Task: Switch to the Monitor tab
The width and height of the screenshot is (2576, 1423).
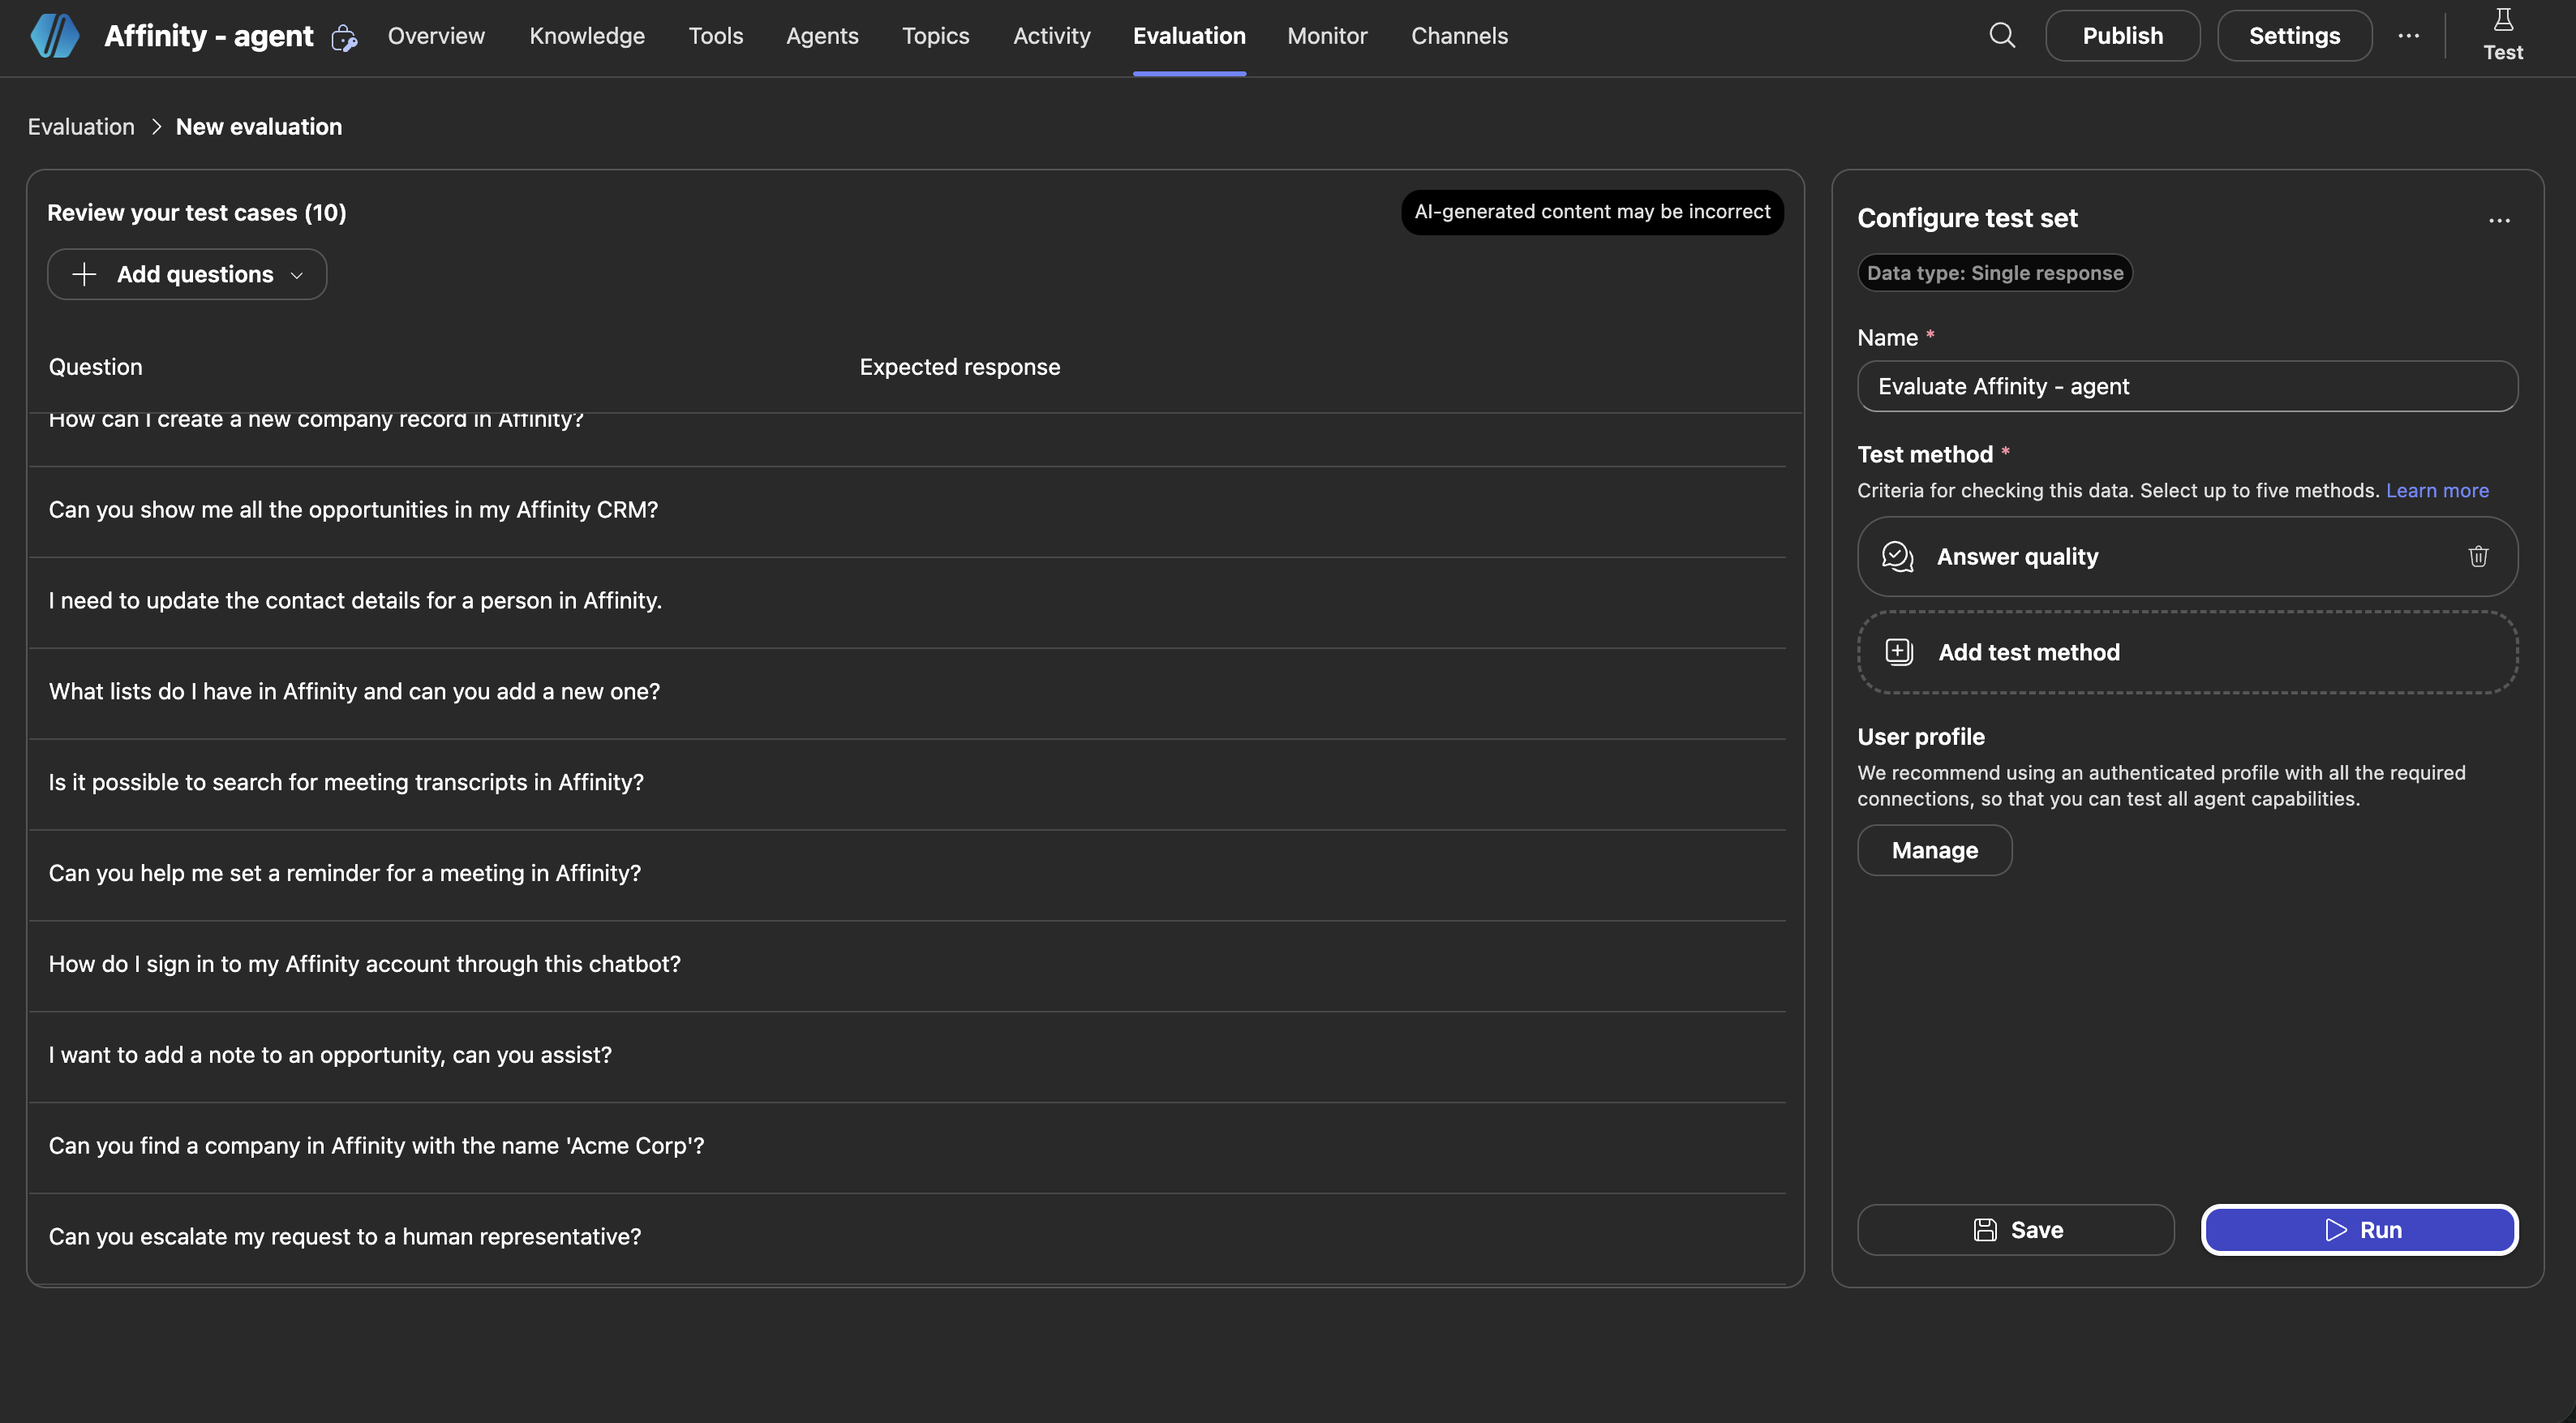Action: 1327,36
